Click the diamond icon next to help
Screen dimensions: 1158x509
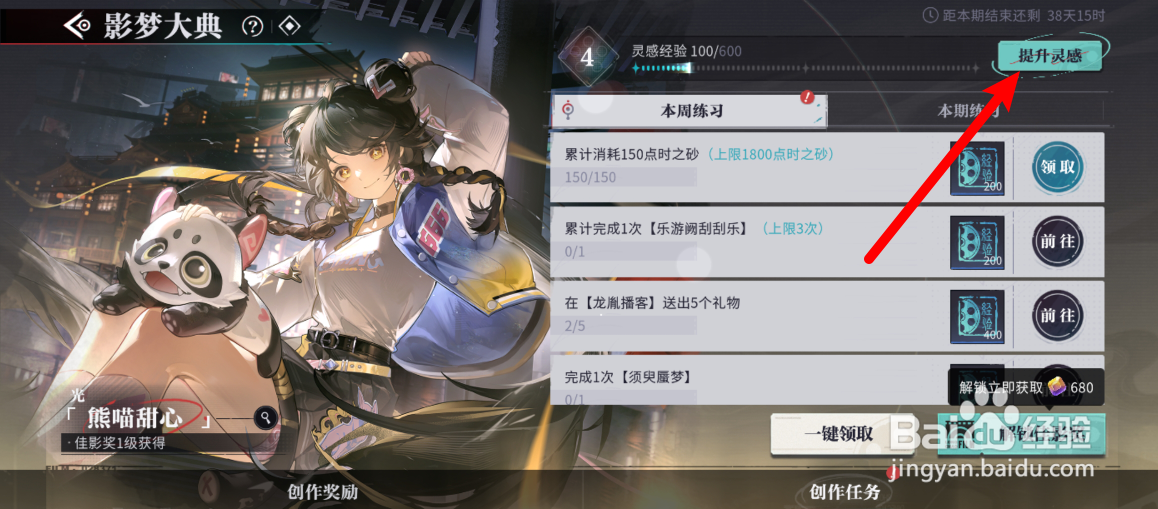click(x=290, y=27)
